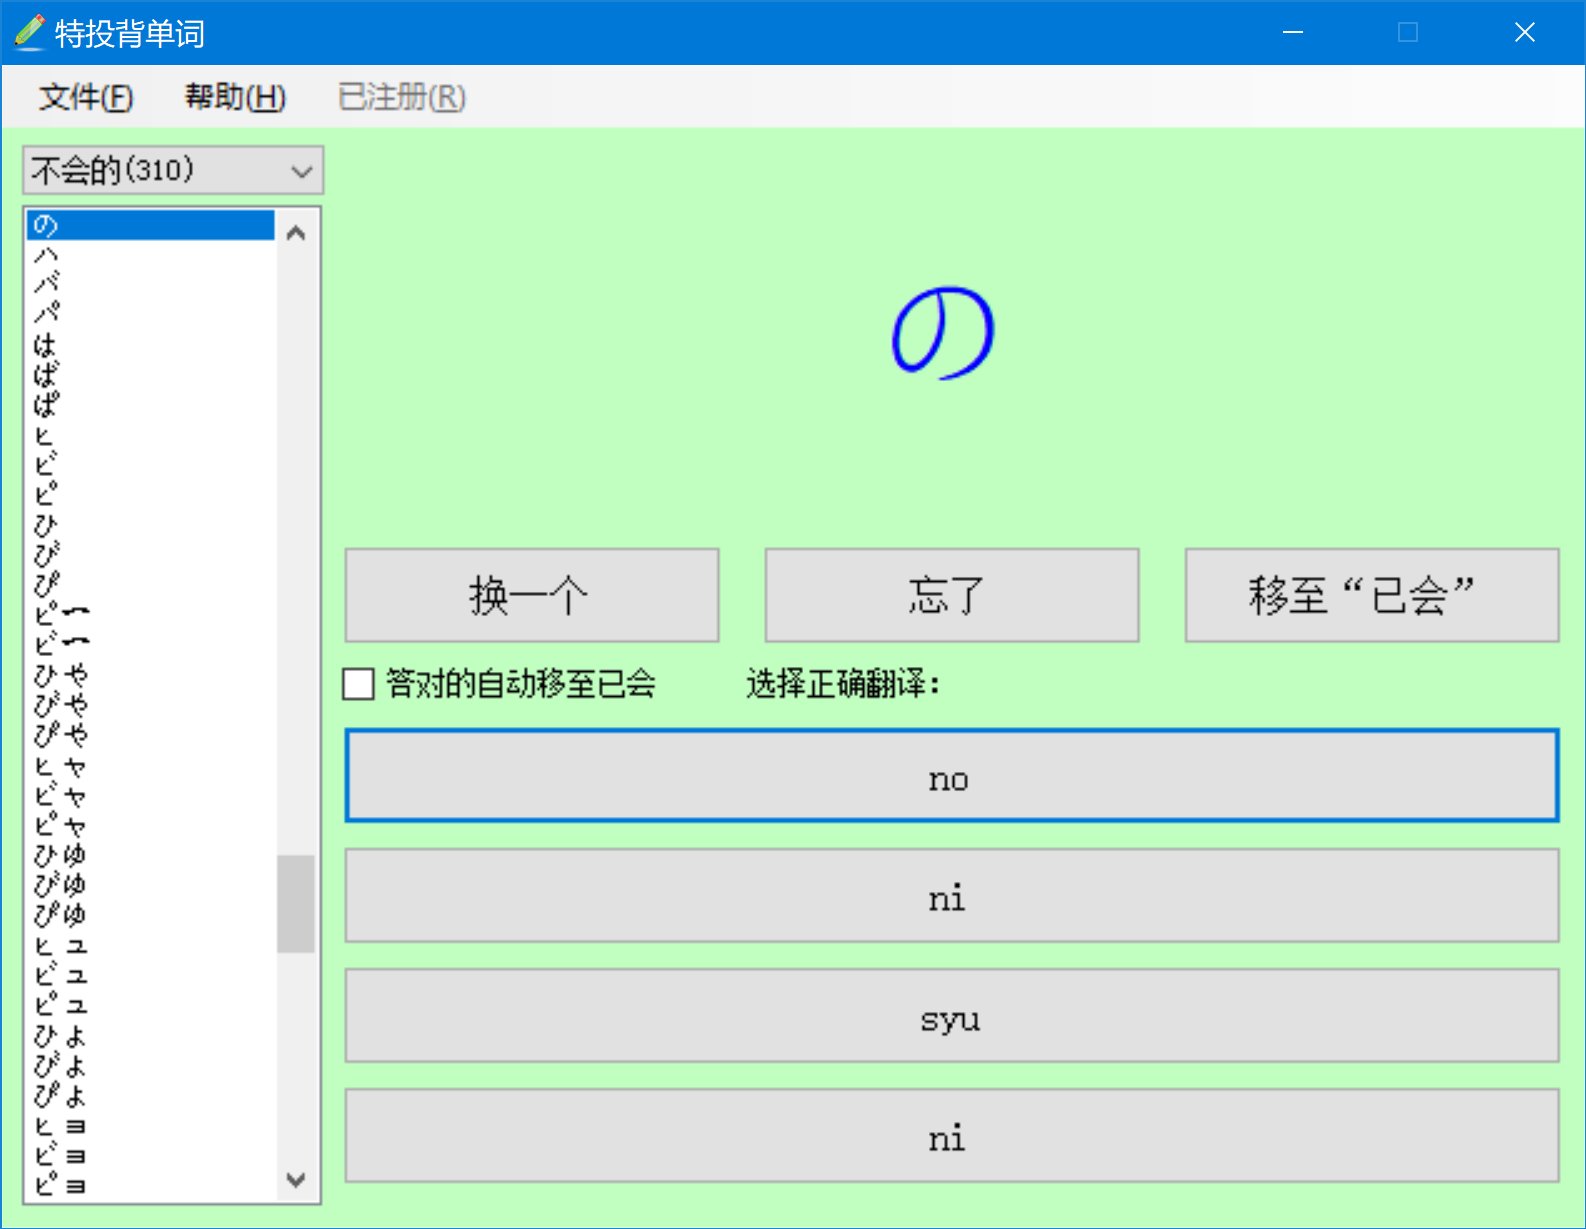Screen dimensions: 1586x1229
Task: Open the 文件(F) menu
Action: tap(86, 97)
